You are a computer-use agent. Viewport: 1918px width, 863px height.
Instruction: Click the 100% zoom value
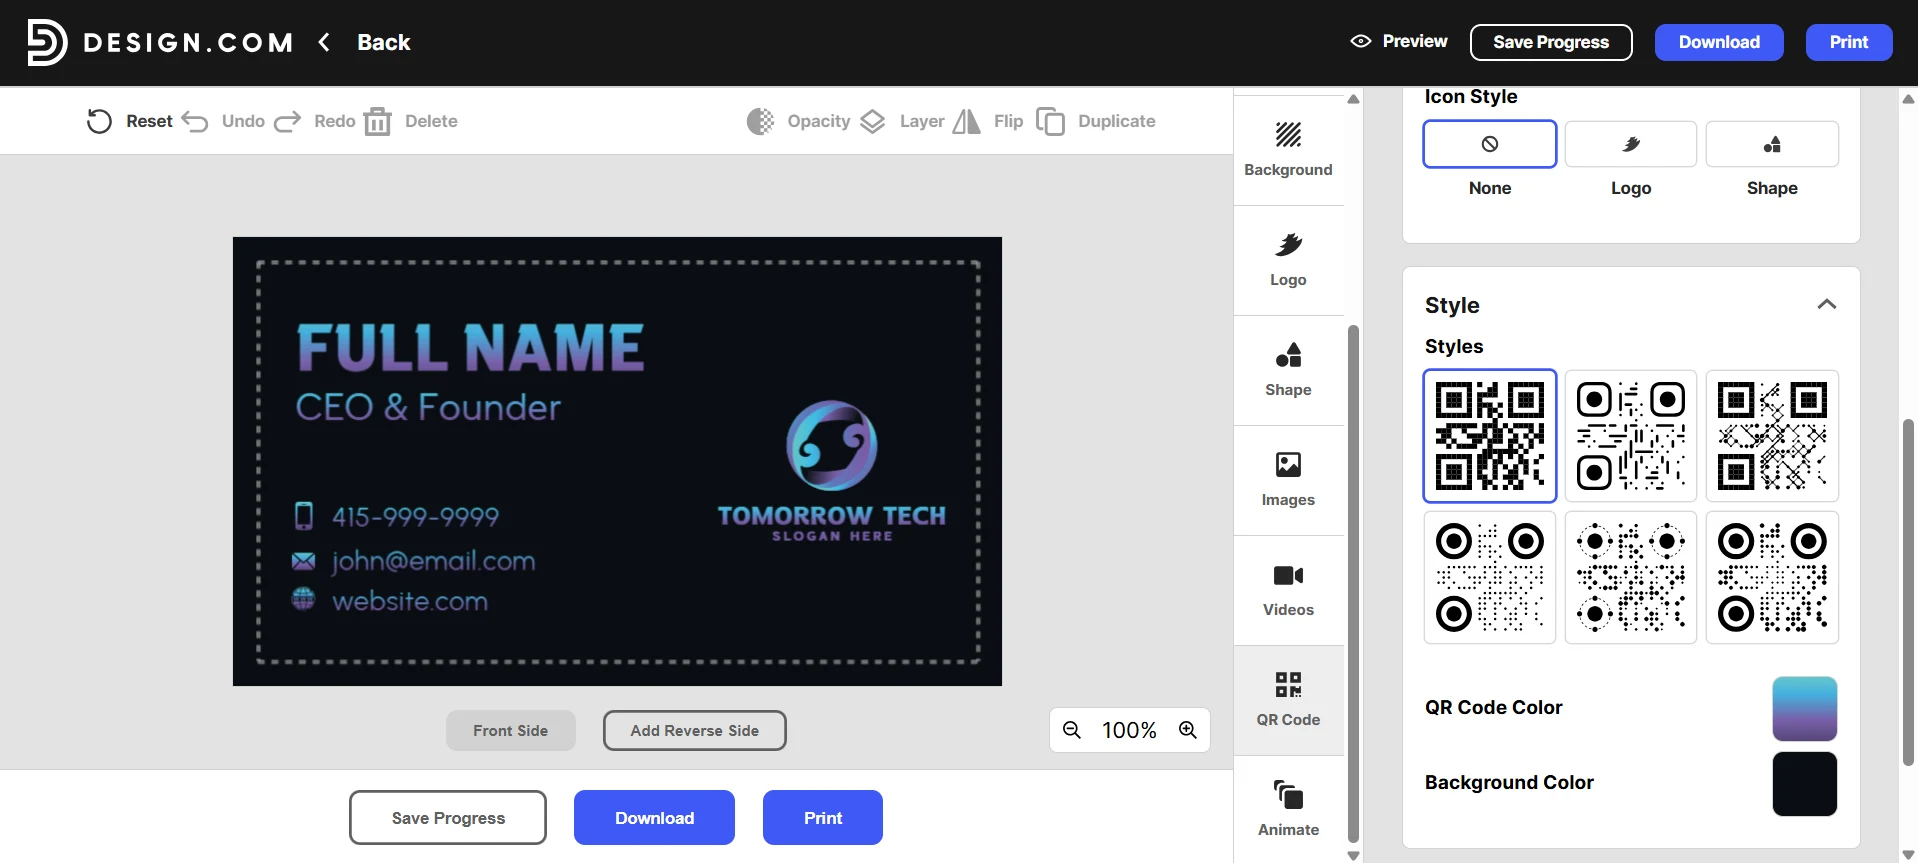(1129, 730)
